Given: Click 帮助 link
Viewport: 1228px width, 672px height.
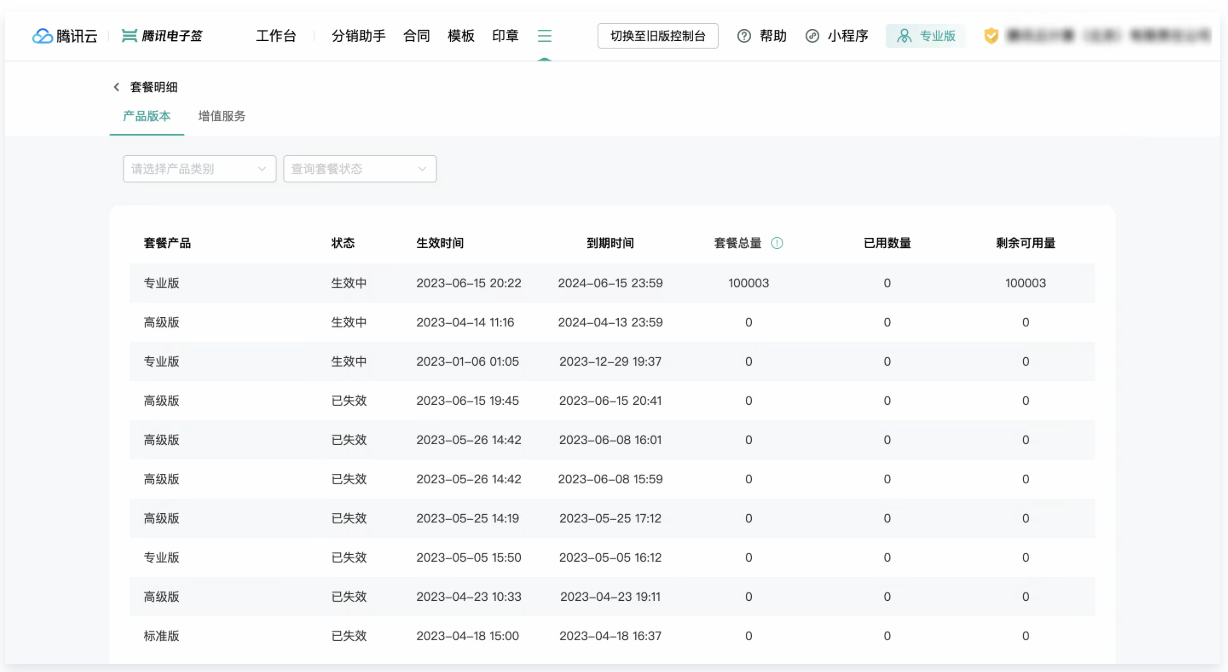Looking at the screenshot, I should 773,36.
